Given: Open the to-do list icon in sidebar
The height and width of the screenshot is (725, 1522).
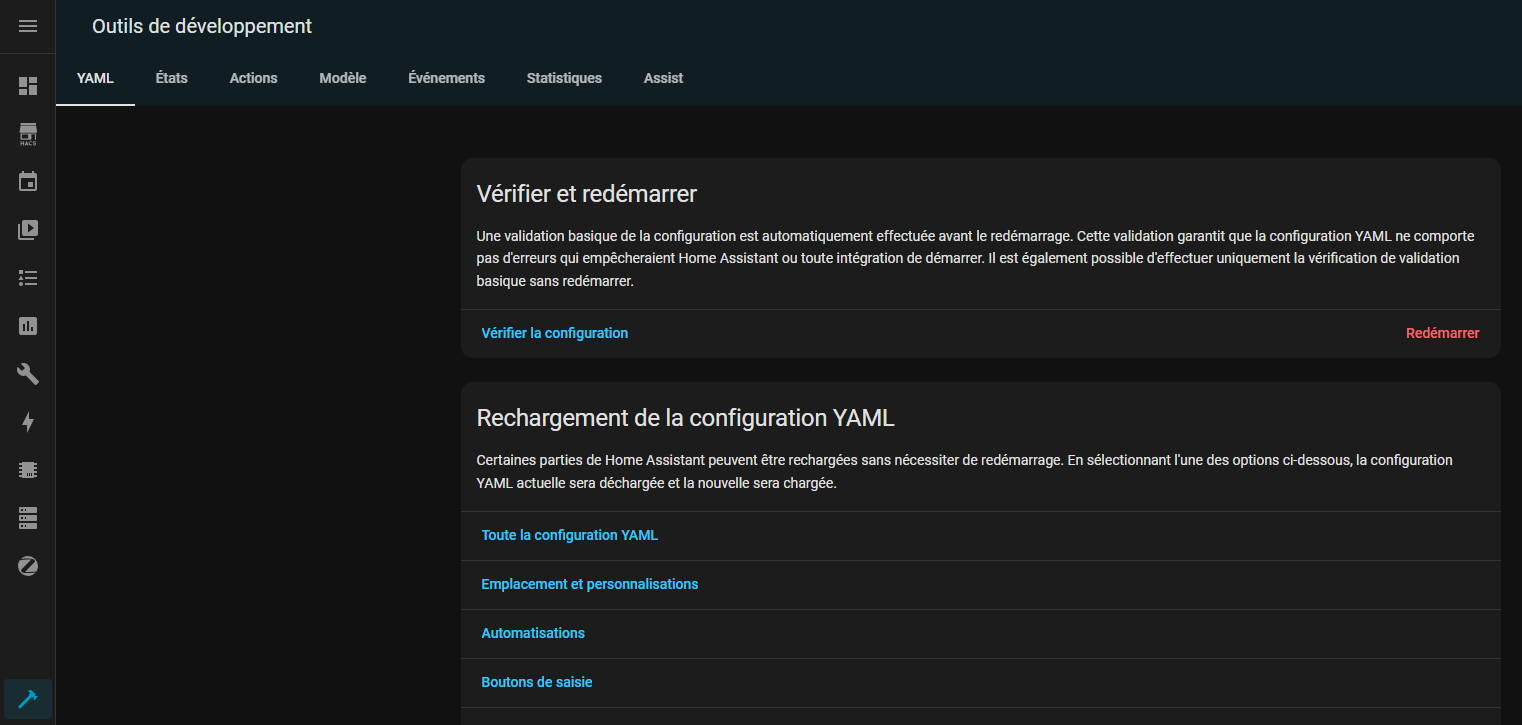Looking at the screenshot, I should click(x=28, y=278).
